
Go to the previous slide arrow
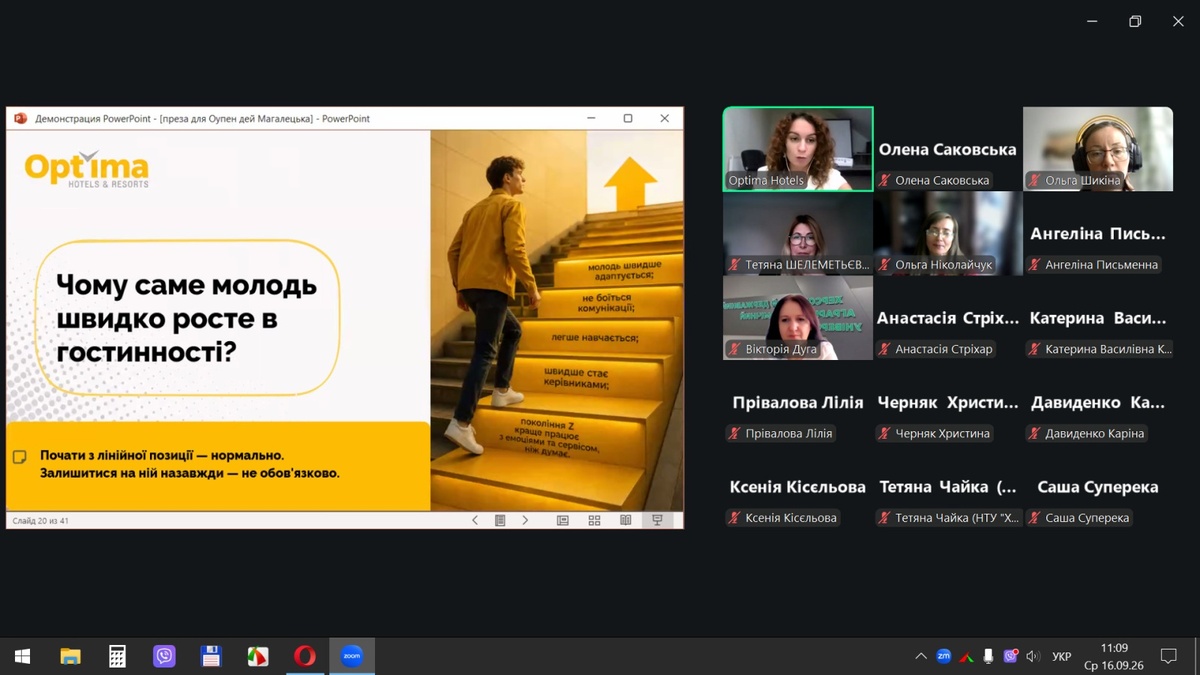pos(475,520)
